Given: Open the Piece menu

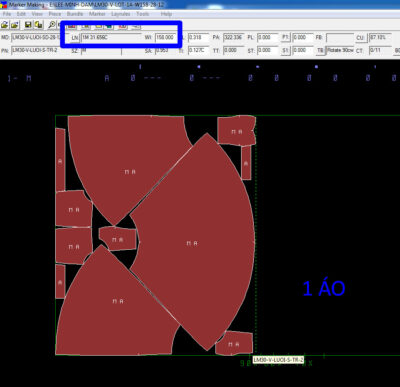Looking at the screenshot, I should coord(55,14).
